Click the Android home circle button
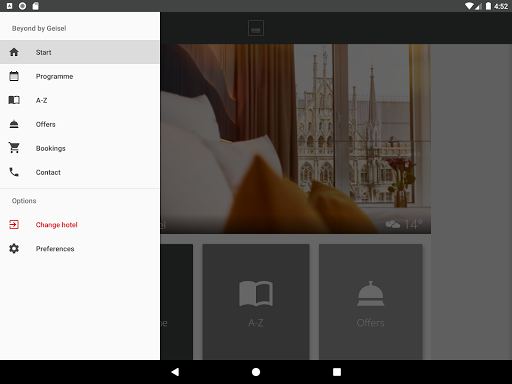The image size is (512, 384). [x=256, y=372]
